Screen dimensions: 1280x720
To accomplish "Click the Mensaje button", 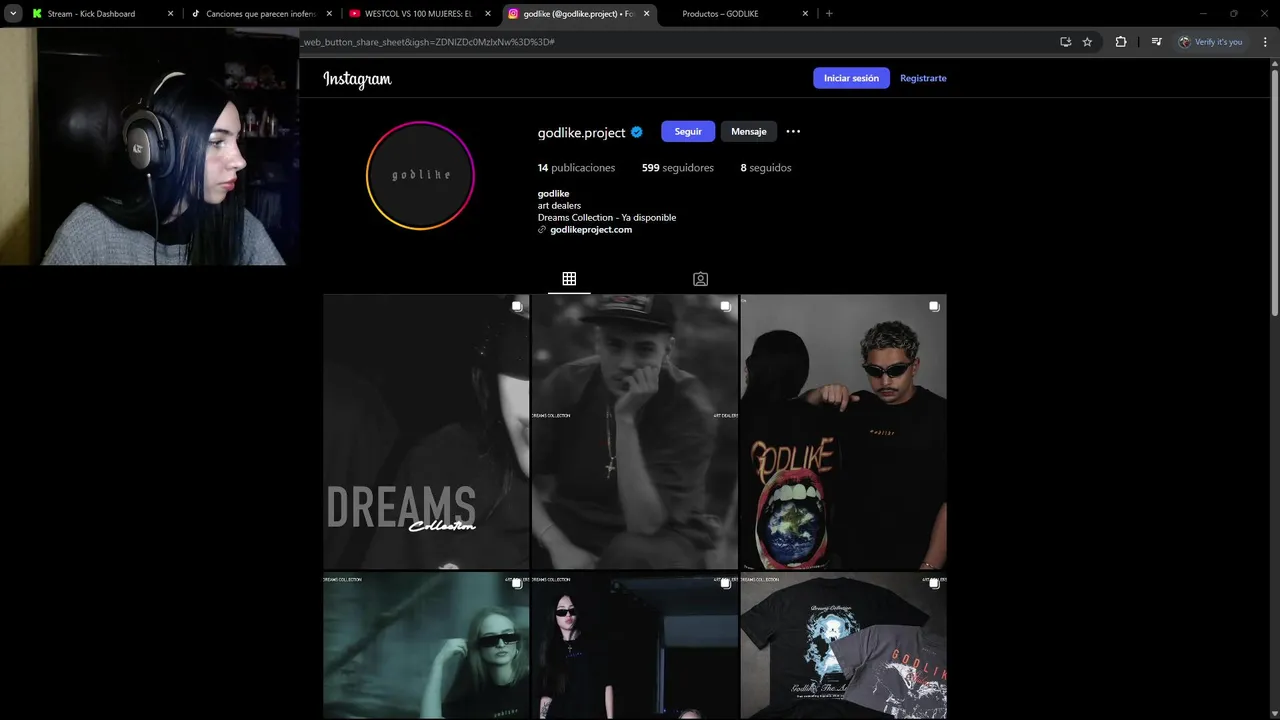I will click(748, 132).
